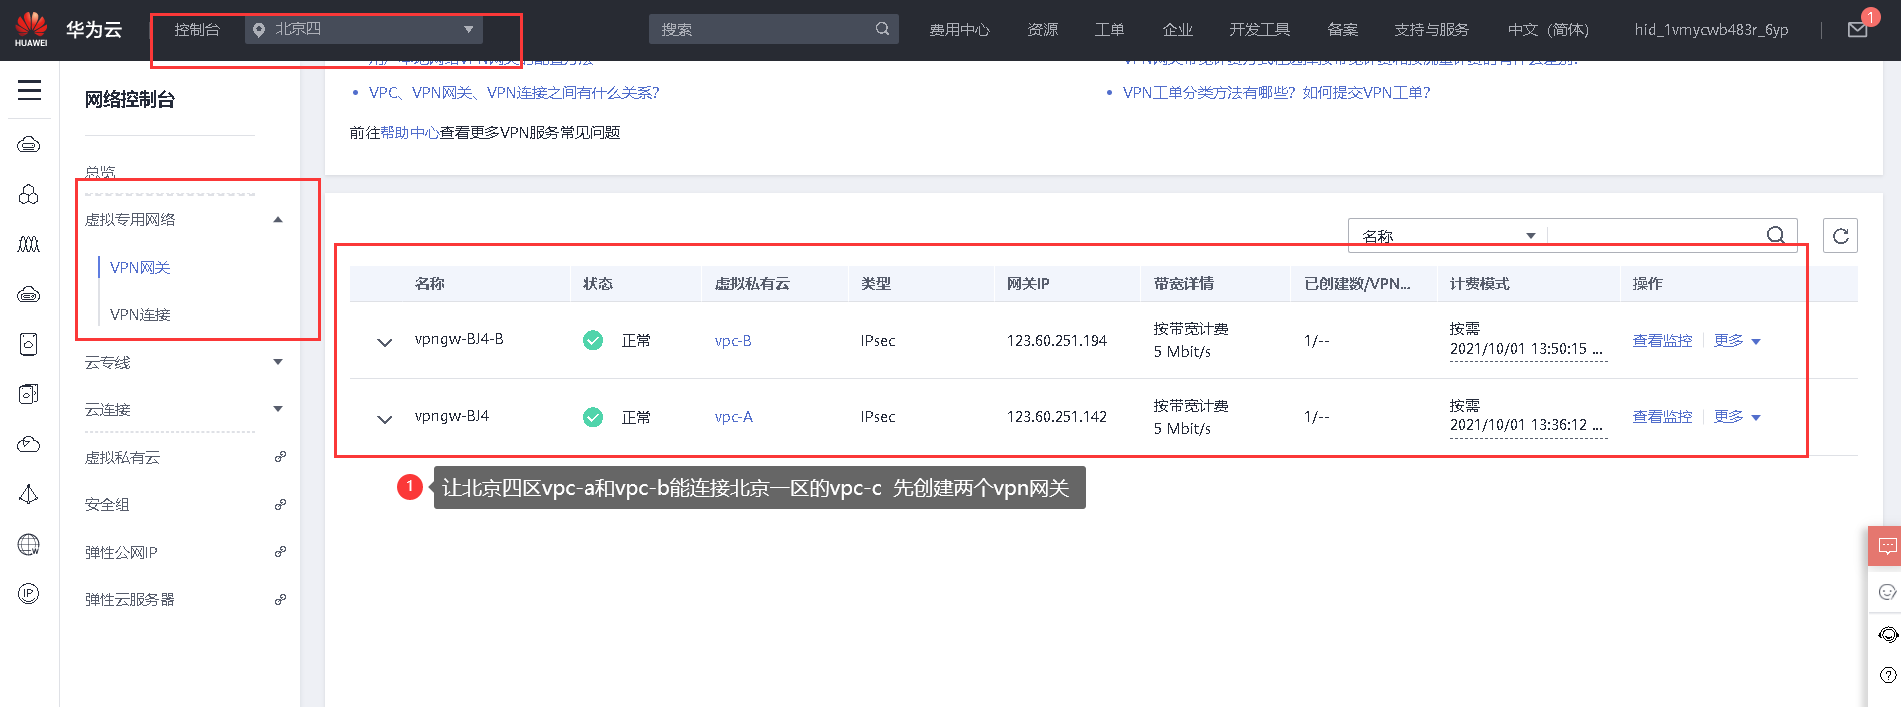
Task: Open 虚拟私有云 in the sidebar
Action: 122,458
